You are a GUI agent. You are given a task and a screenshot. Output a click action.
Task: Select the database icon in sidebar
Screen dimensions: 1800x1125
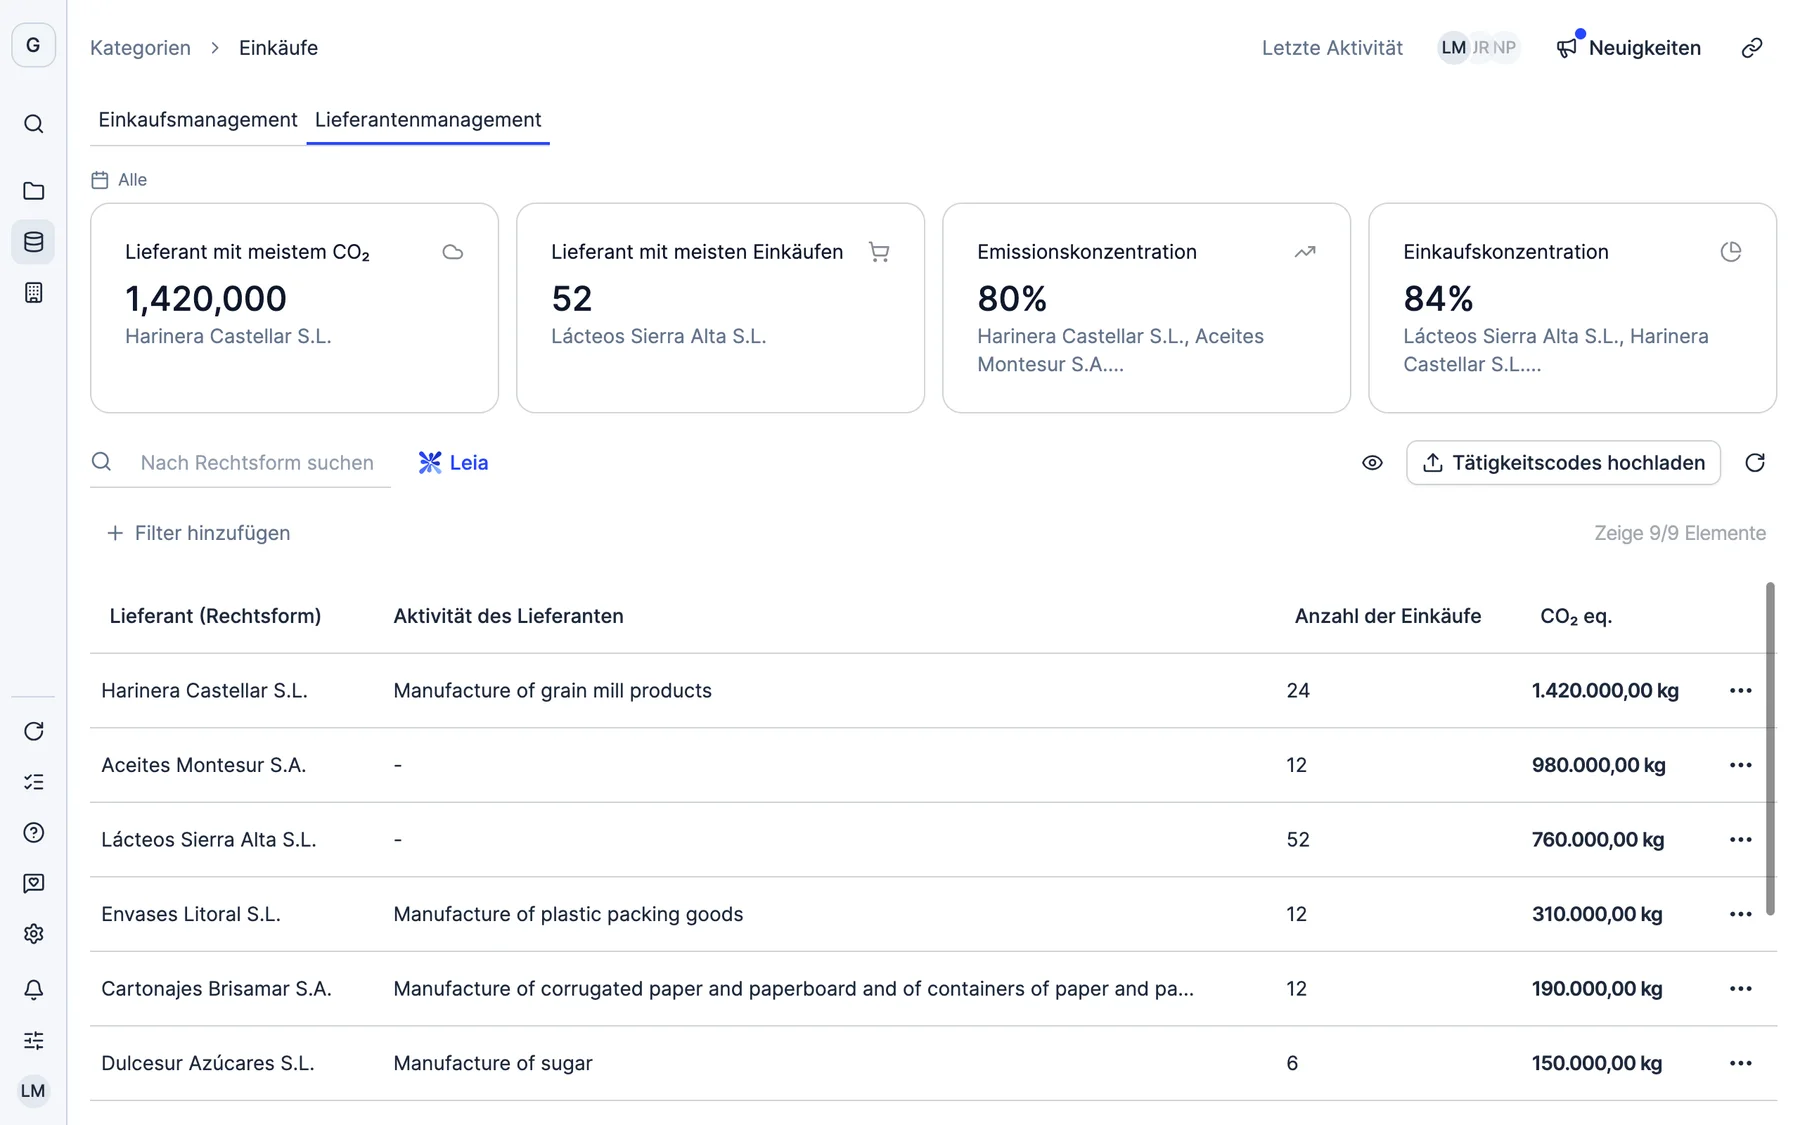[x=33, y=242]
